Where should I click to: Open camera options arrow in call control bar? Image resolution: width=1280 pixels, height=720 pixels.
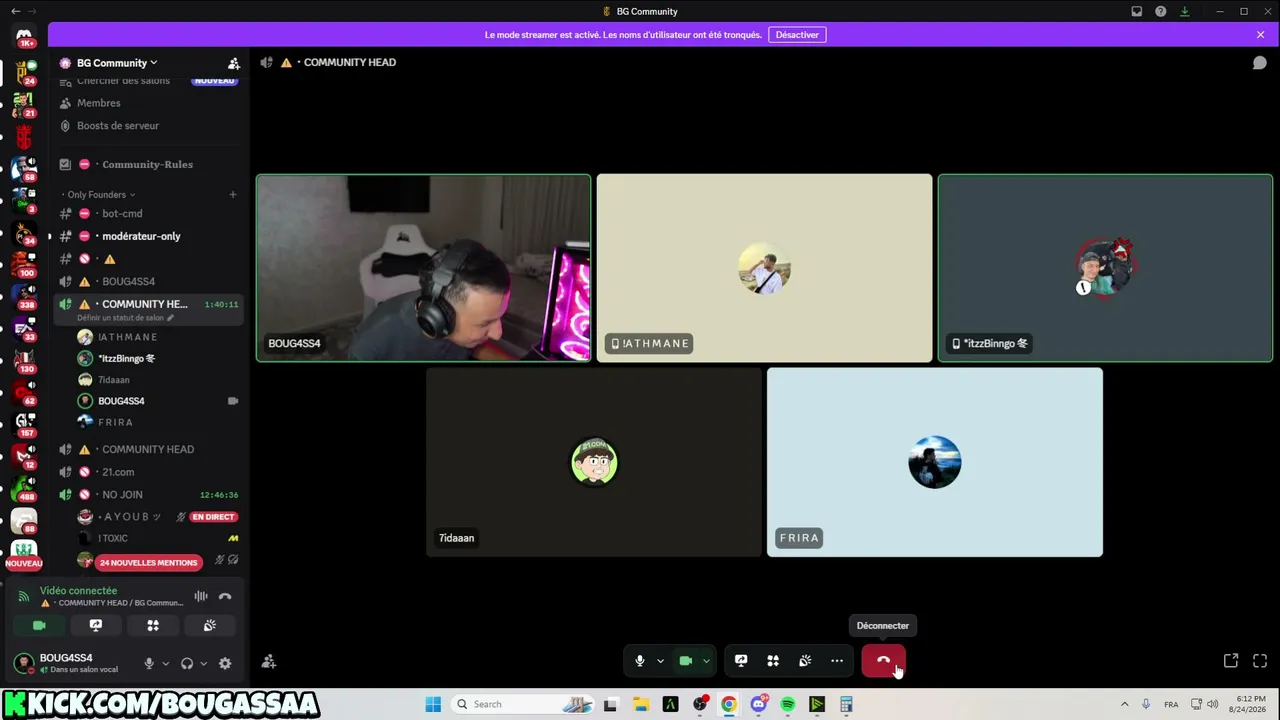(706, 661)
